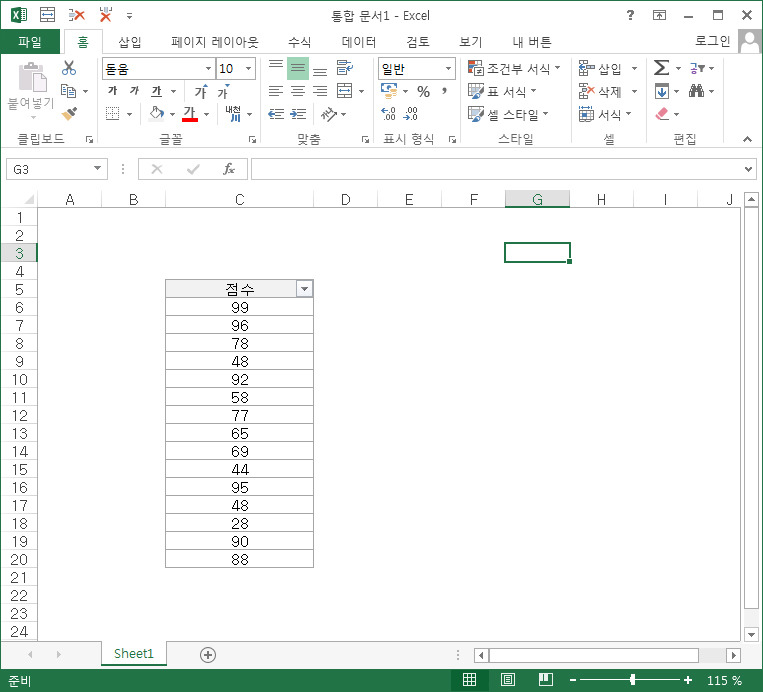Viewport: 763px width, 692px height.
Task: Open Find and Select binoculars
Action: 696,91
